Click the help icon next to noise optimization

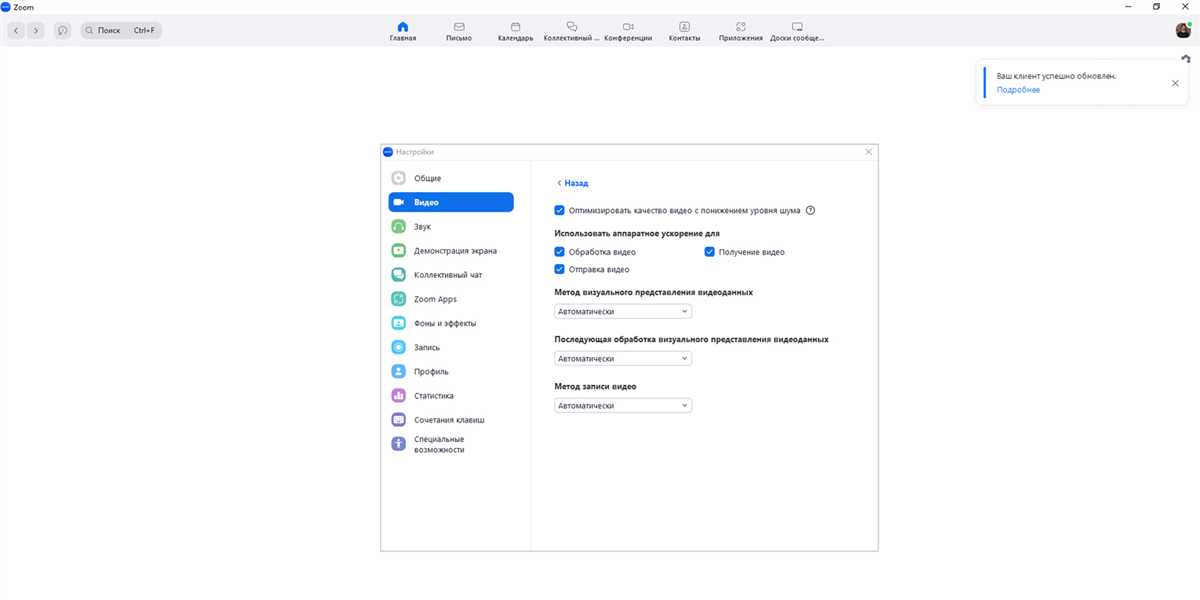(810, 210)
